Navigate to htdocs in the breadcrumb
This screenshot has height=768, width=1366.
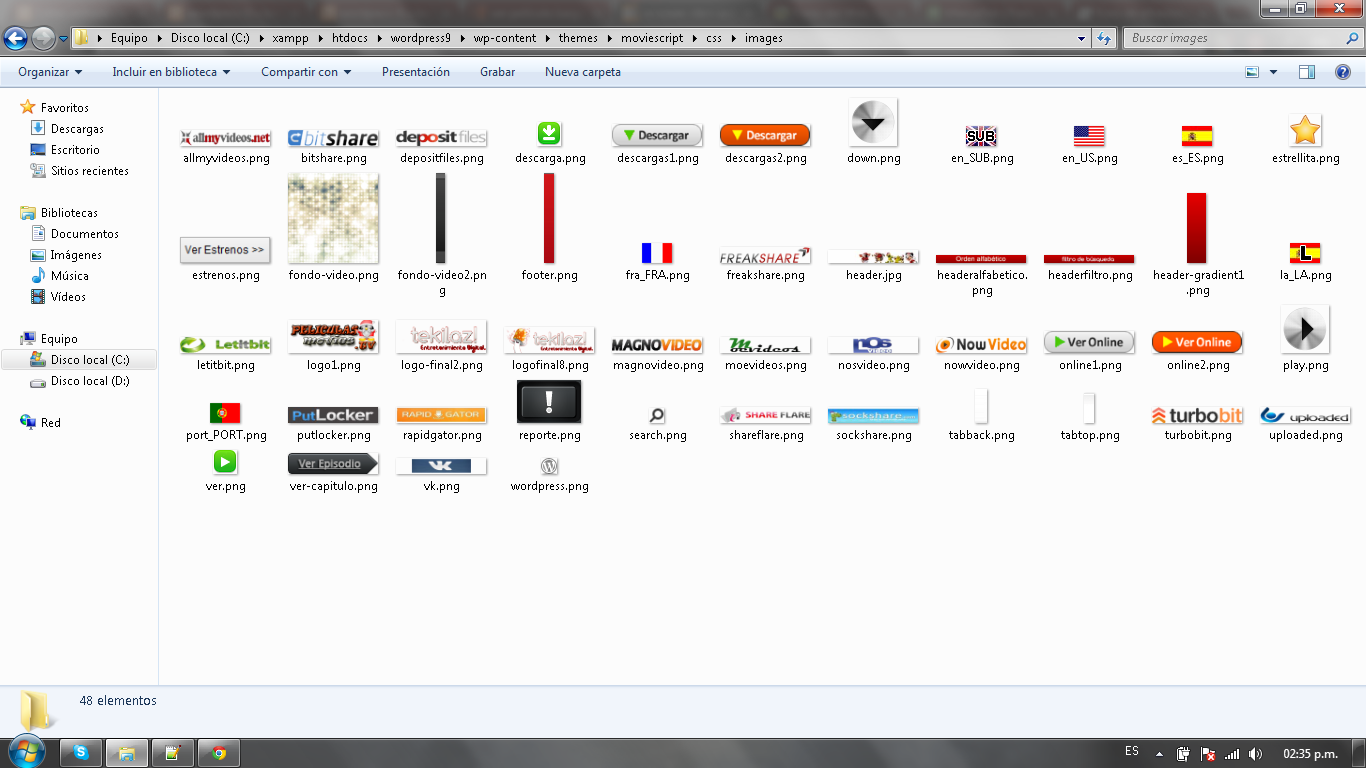click(x=350, y=38)
